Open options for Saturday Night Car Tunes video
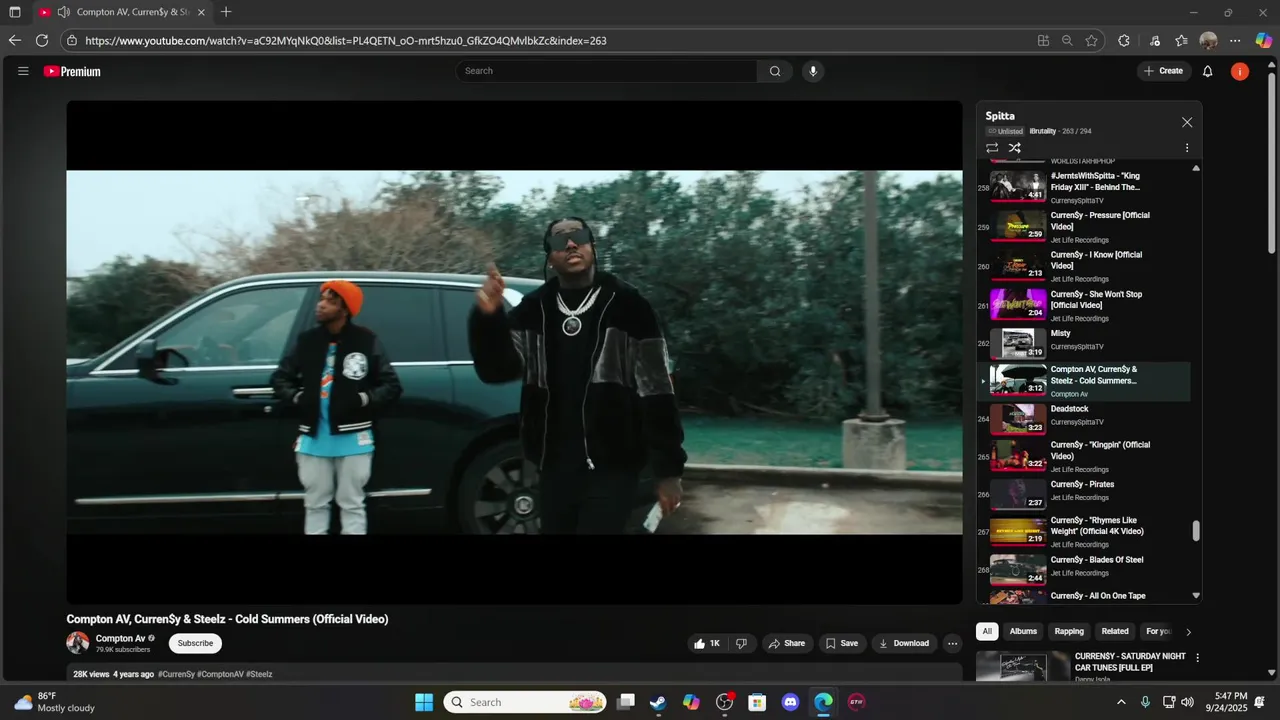The width and height of the screenshot is (1280, 720). [1197, 658]
